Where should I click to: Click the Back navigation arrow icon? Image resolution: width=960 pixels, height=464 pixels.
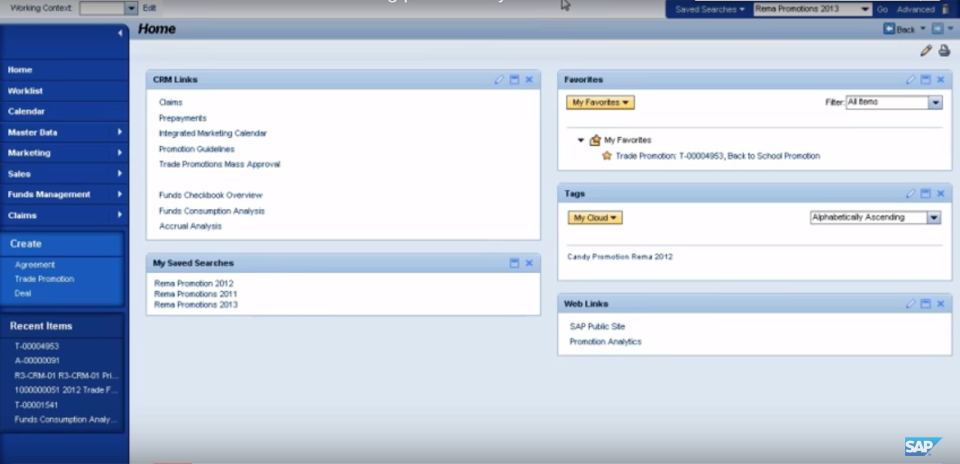click(x=889, y=29)
